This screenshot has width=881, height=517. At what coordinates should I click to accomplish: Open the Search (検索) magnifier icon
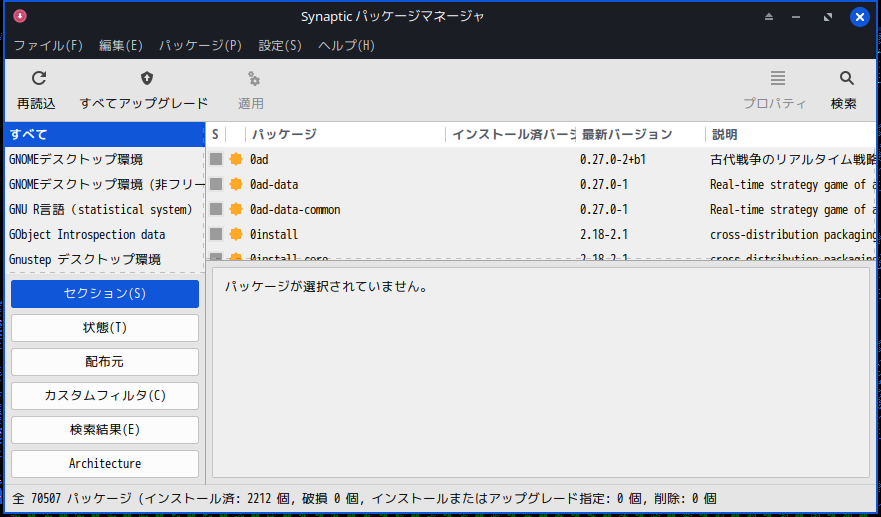[846, 79]
